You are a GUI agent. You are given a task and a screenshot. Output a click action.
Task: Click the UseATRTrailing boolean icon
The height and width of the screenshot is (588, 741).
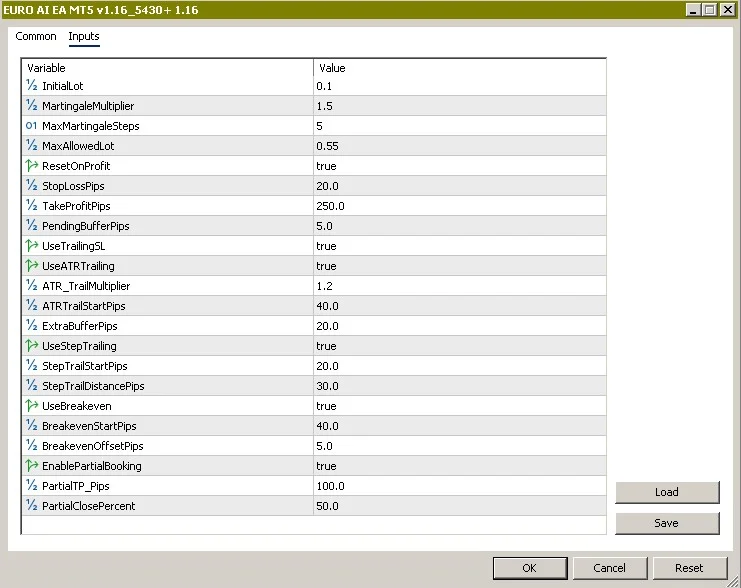tap(32, 266)
